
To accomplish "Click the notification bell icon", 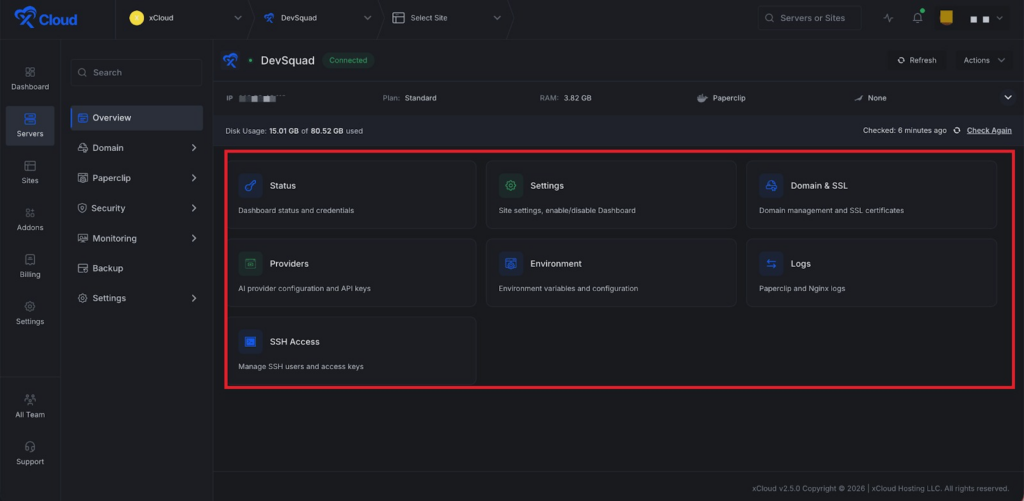I will [x=917, y=18].
